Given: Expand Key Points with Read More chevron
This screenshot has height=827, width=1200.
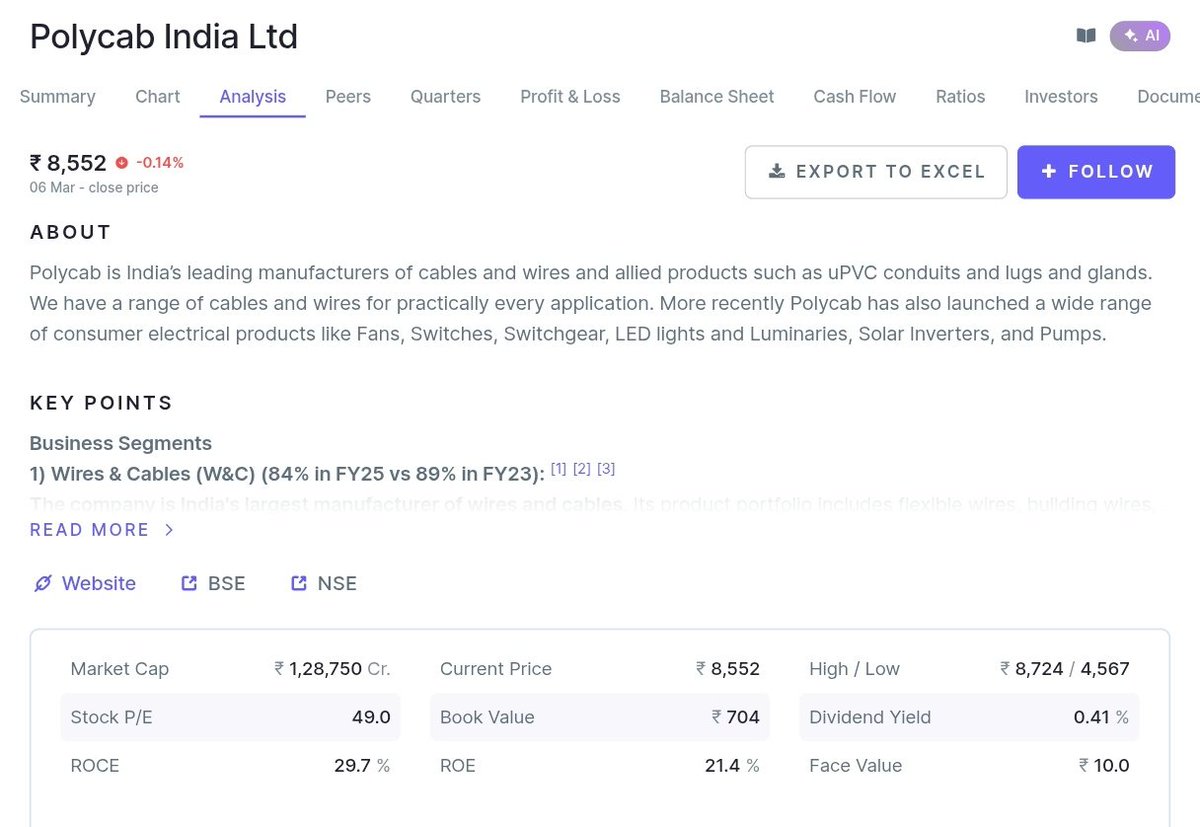Looking at the screenshot, I should [169, 530].
